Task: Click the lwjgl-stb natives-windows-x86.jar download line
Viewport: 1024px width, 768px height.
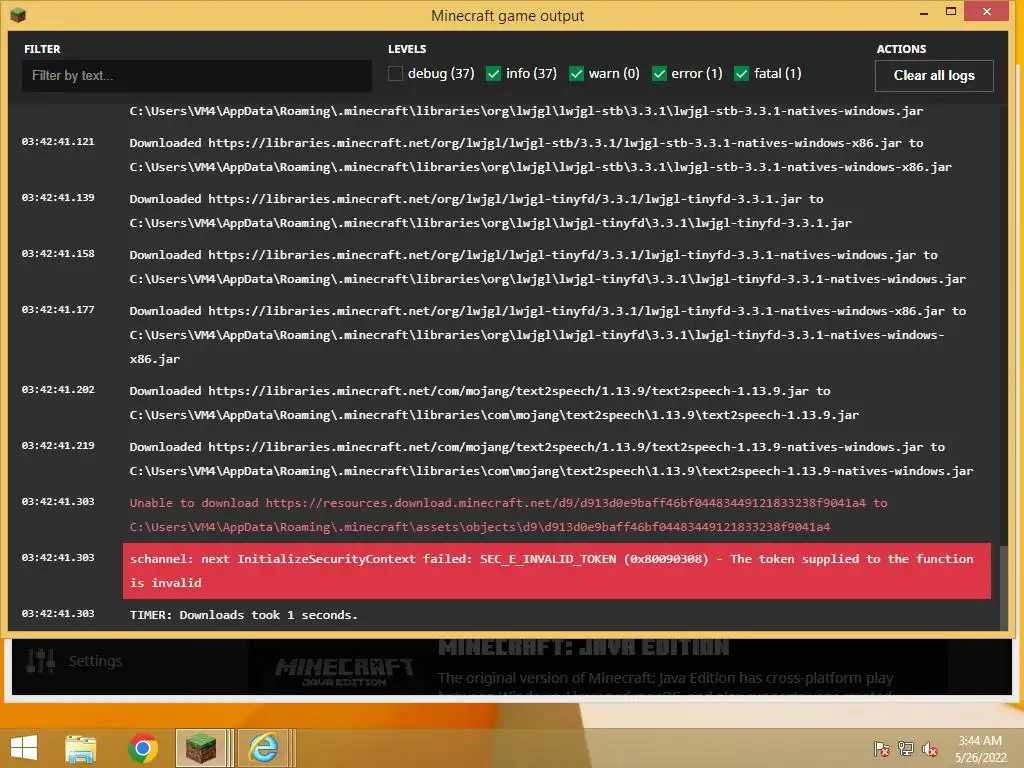Action: coord(541,155)
